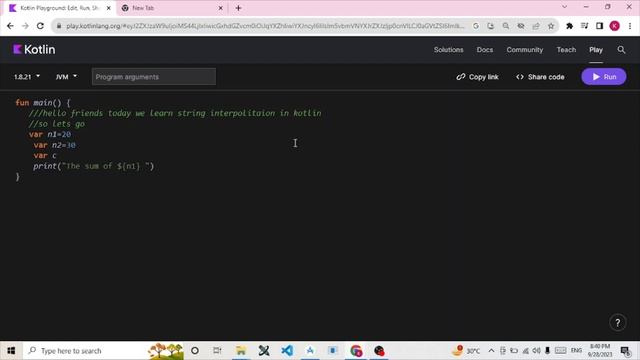The image size is (640, 360).
Task: Go to the Community page
Action: (x=524, y=50)
